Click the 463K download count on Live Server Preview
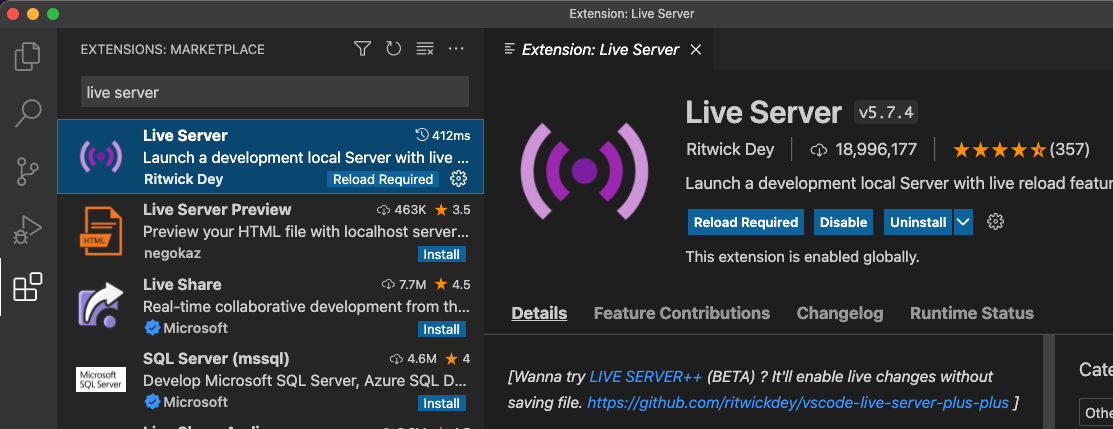 (x=401, y=210)
